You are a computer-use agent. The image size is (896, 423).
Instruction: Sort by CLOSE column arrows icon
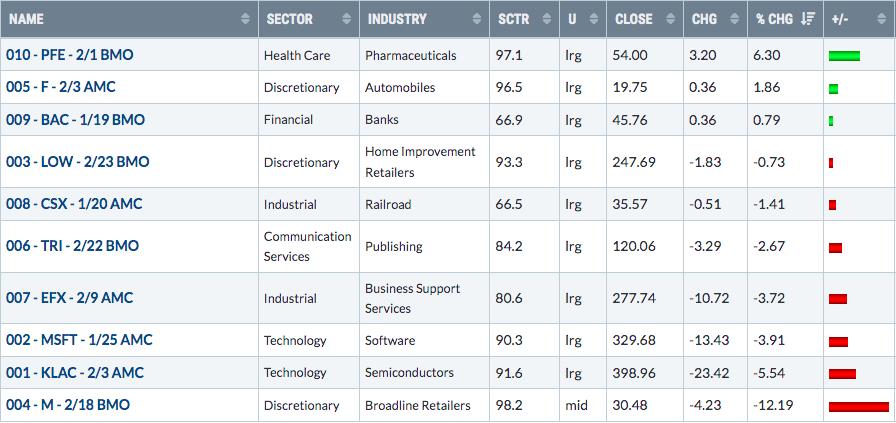[671, 19]
